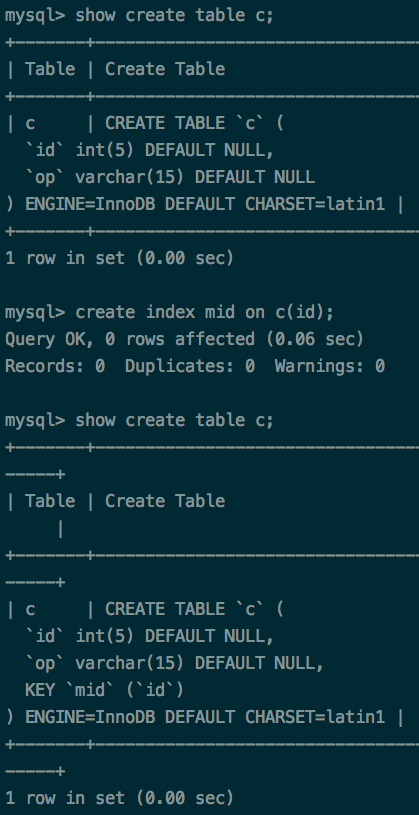Click the first 'Table' column header

(50, 69)
